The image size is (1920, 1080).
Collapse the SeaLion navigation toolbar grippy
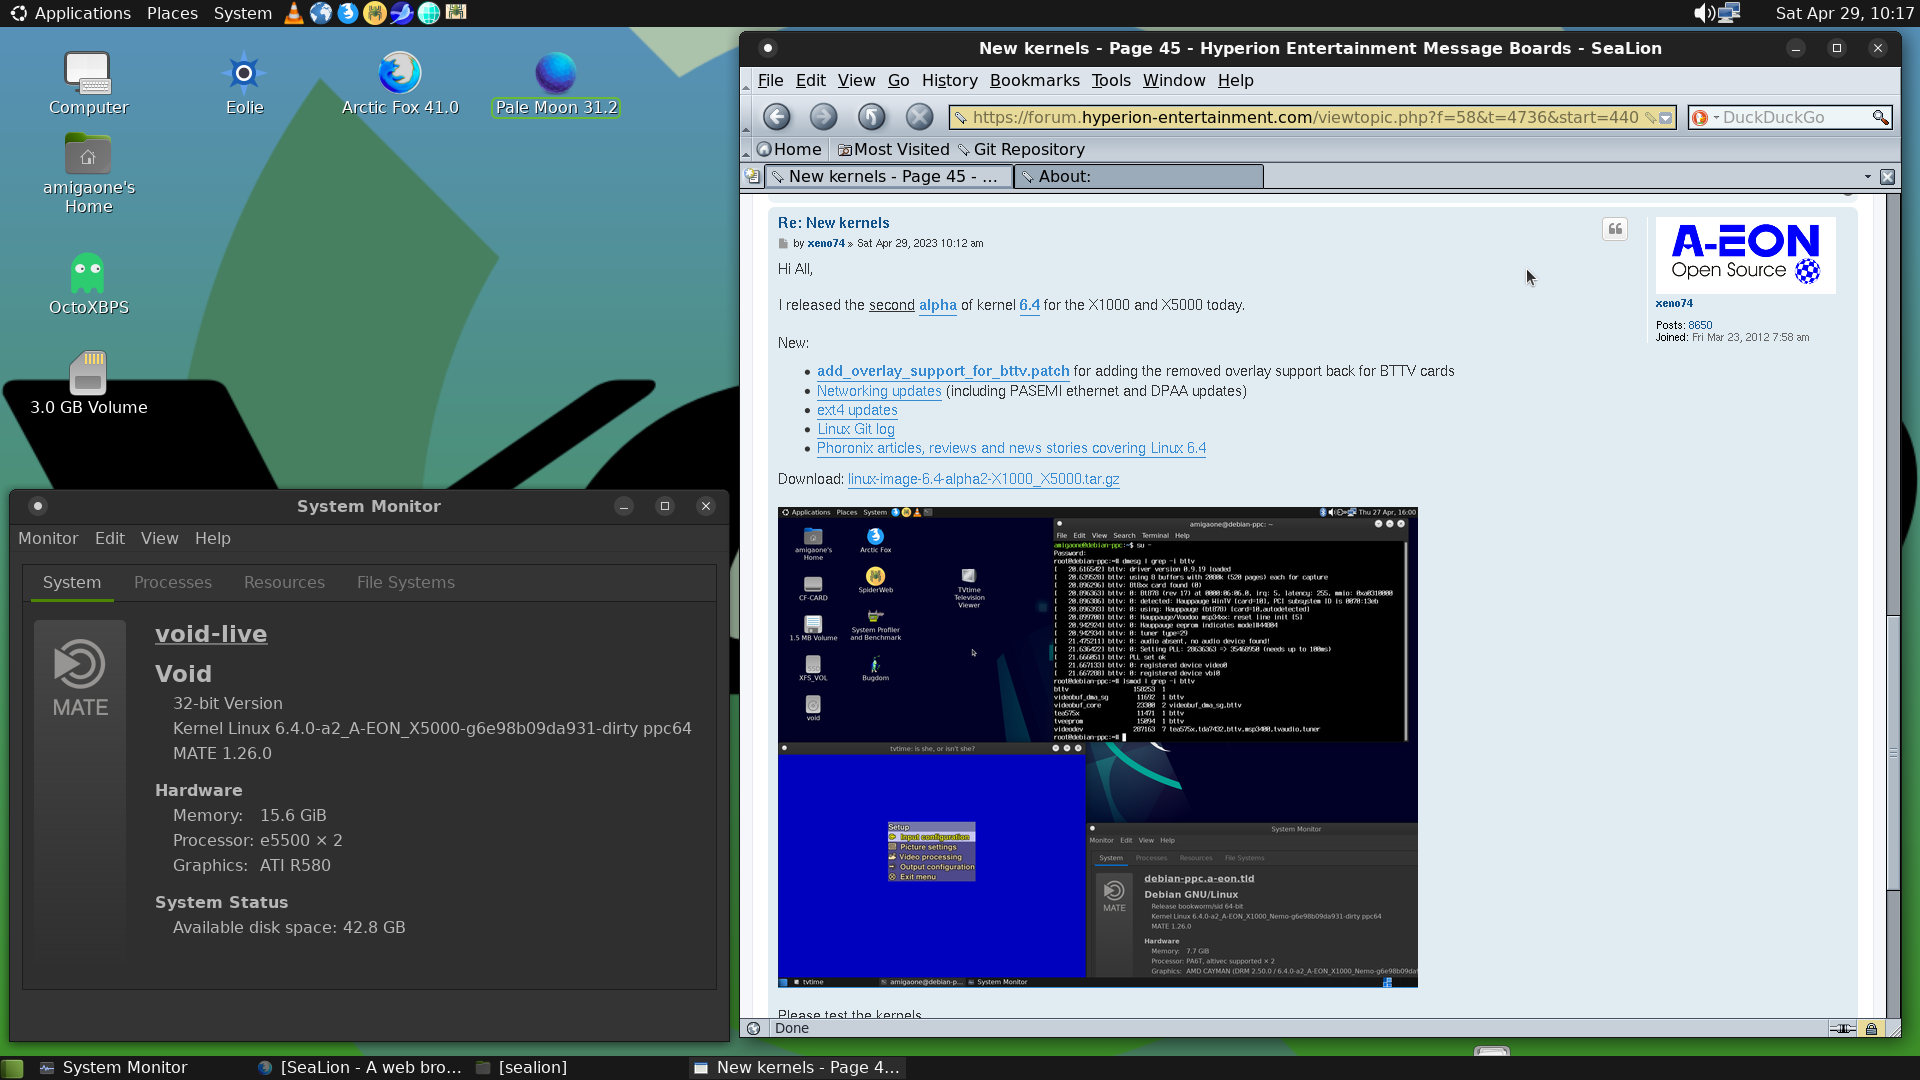(x=745, y=117)
